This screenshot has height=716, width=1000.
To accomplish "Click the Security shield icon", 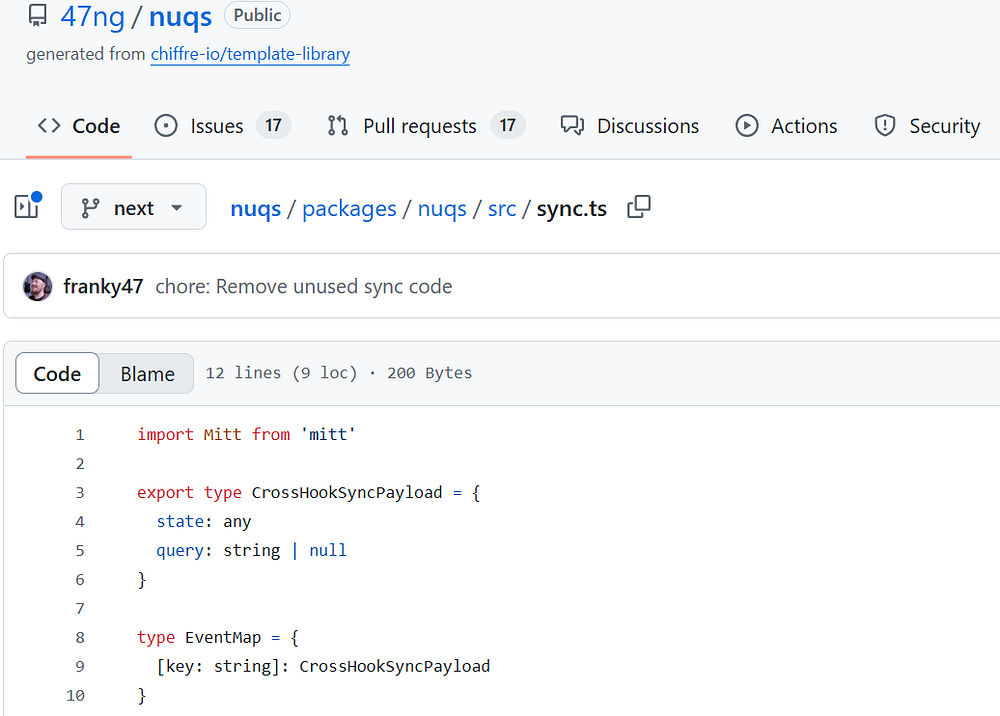I will 885,126.
